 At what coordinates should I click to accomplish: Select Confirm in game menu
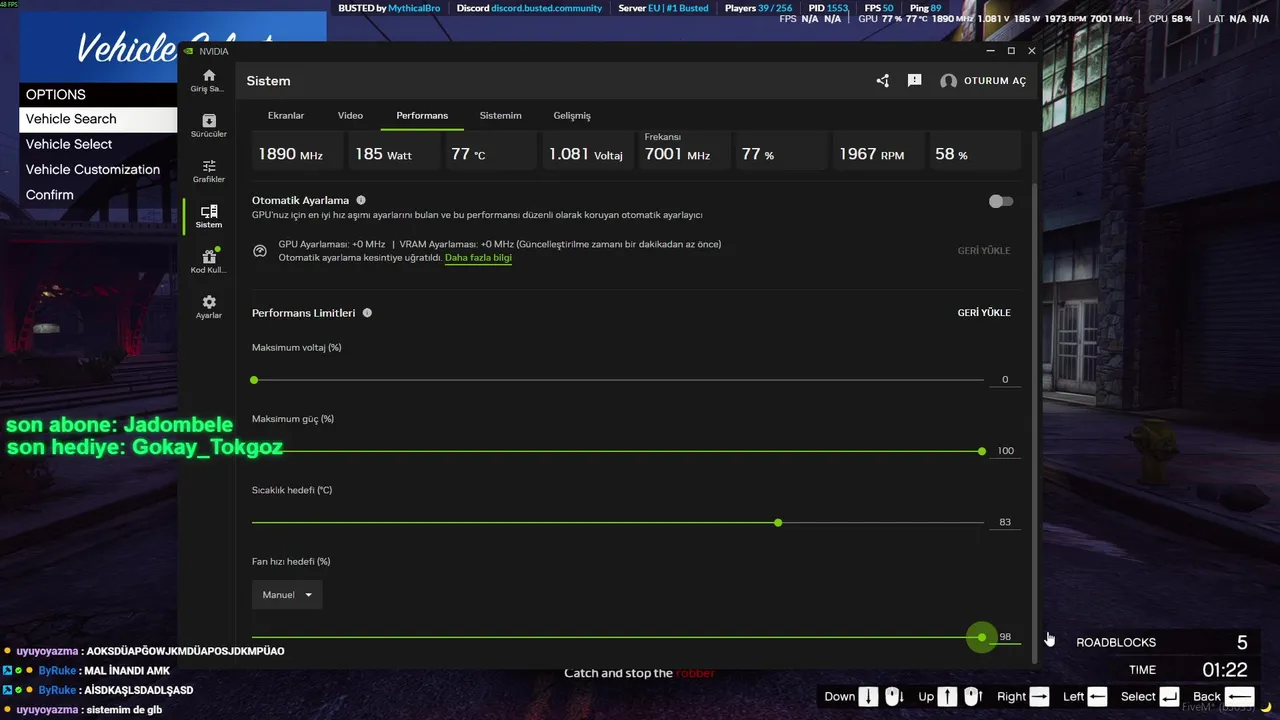[98, 195]
